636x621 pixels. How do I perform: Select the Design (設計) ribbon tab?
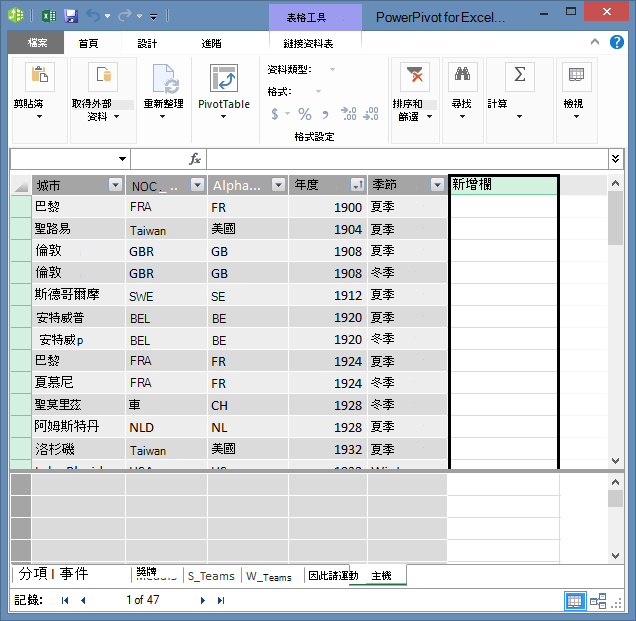(x=147, y=43)
